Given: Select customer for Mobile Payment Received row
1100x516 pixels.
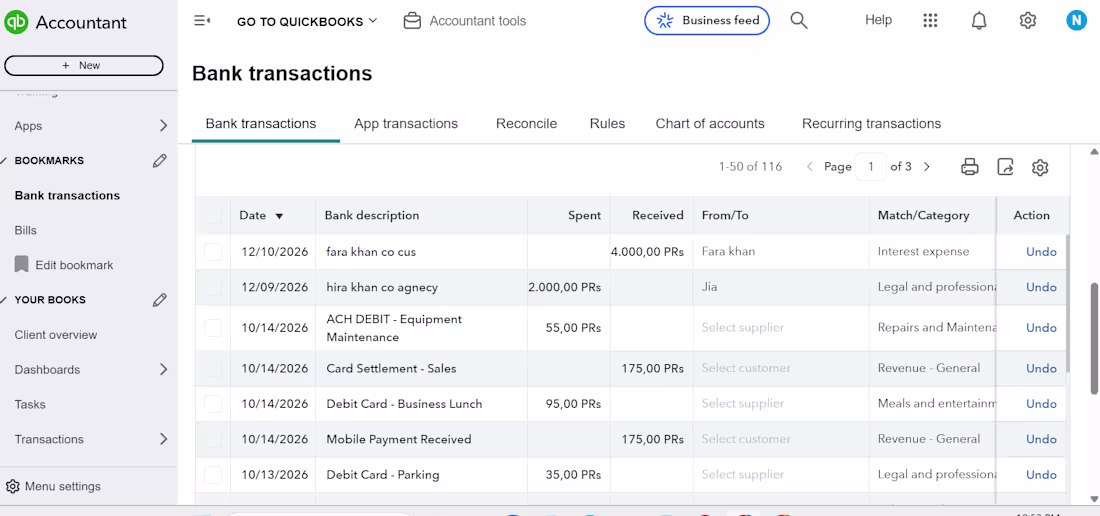Looking at the screenshot, I should coord(781,439).
